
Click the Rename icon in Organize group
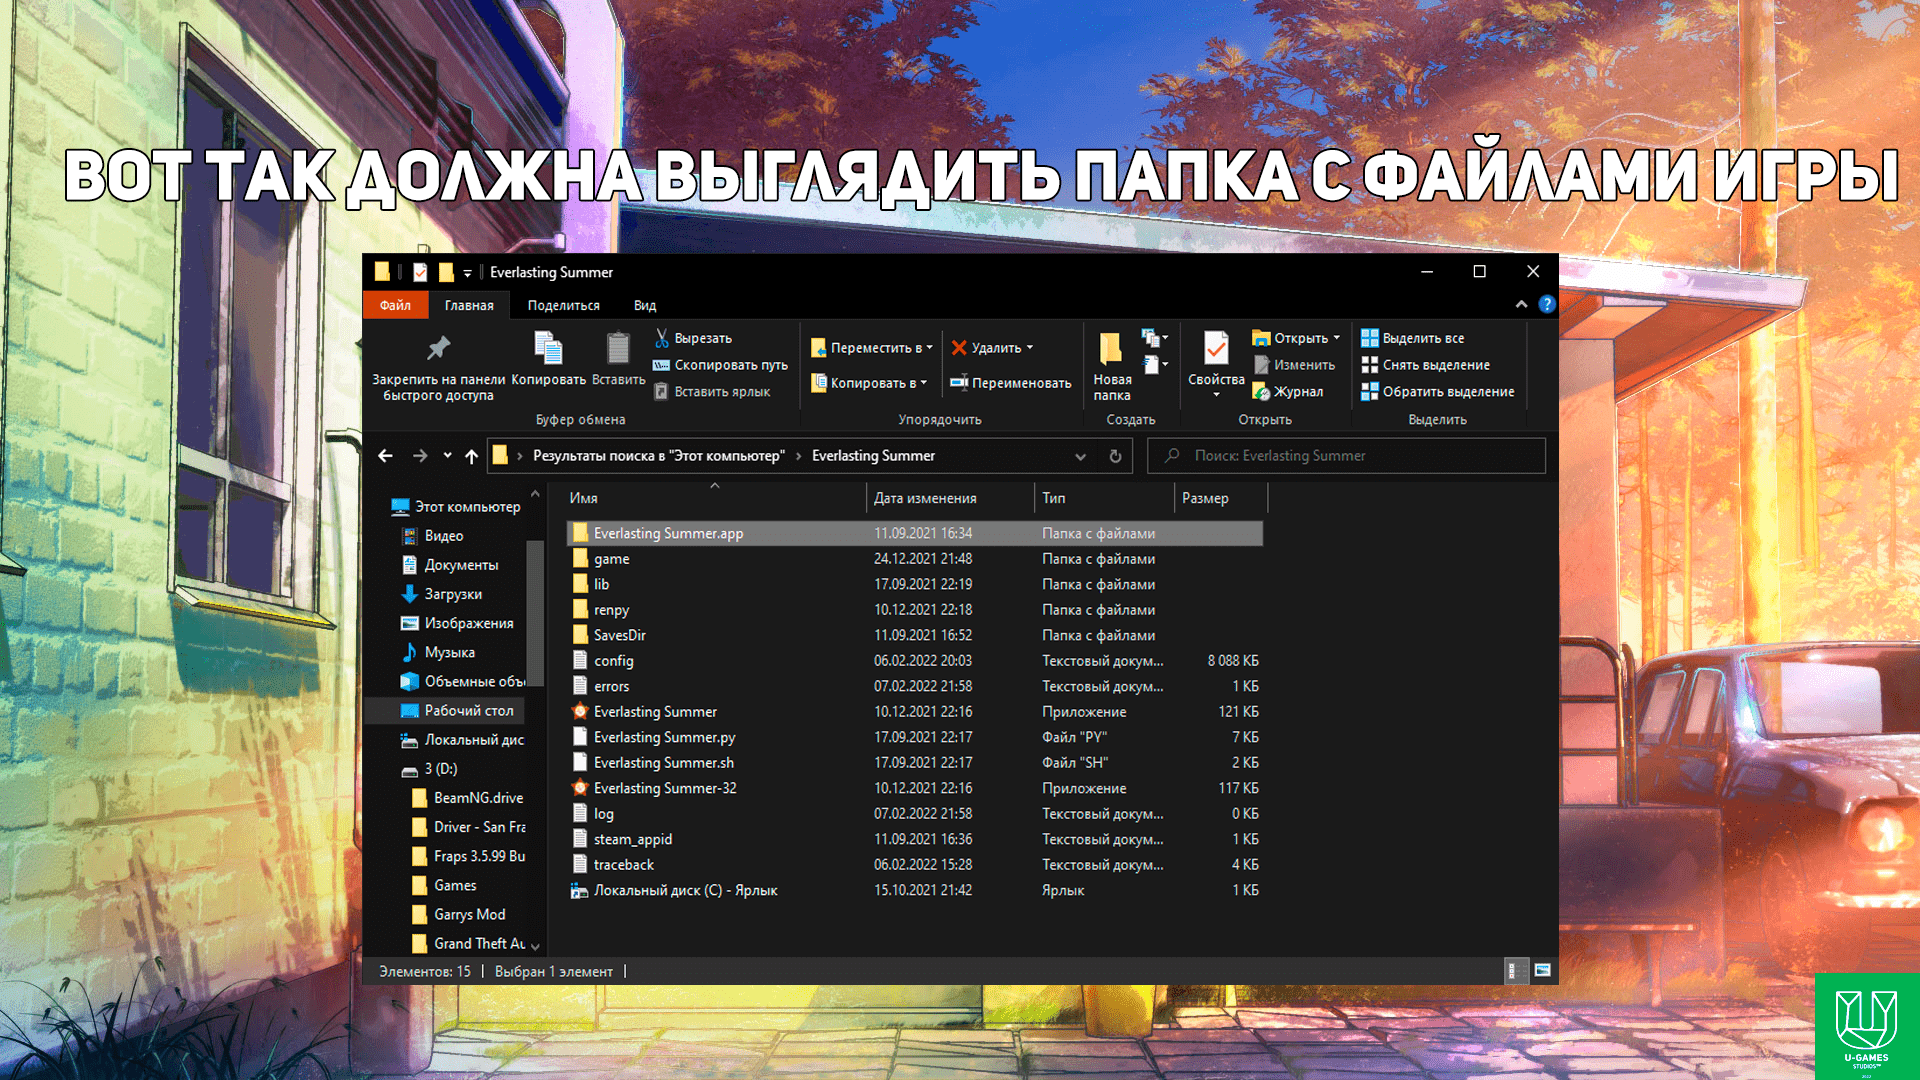click(x=959, y=383)
